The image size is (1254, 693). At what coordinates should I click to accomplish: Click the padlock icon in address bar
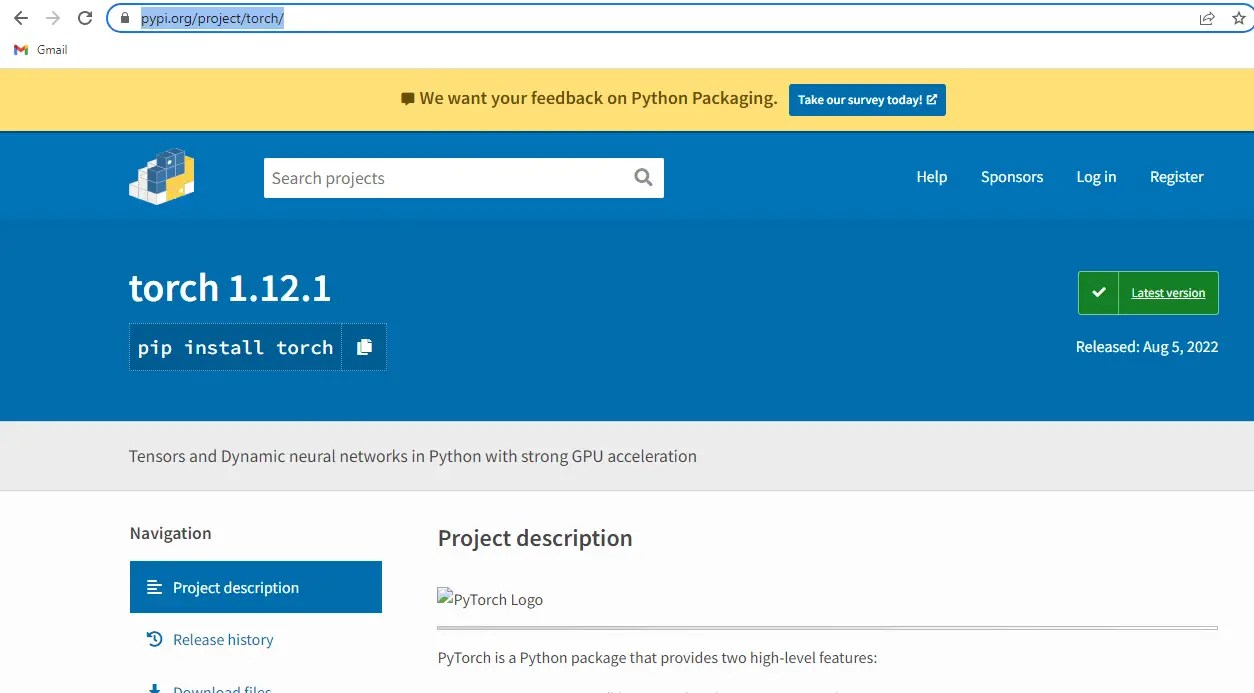point(123,17)
